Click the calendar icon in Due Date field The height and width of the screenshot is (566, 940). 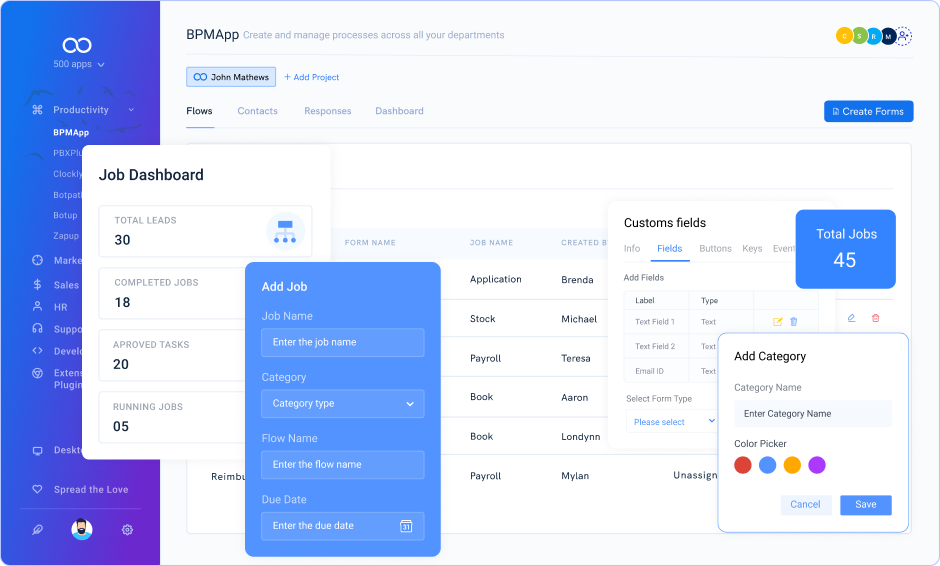click(406, 526)
